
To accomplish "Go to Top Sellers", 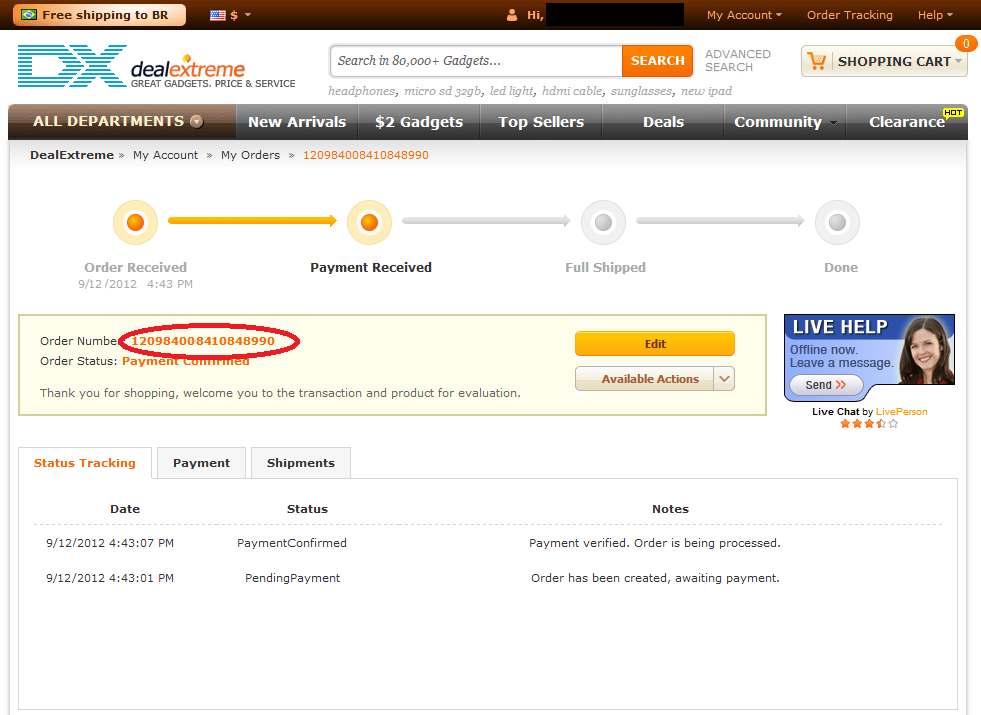I will coord(541,122).
